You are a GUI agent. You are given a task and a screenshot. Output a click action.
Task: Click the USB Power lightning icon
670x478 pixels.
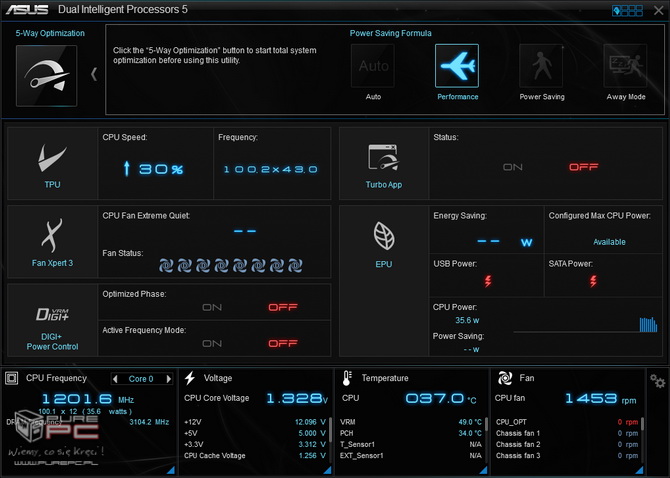tap(488, 281)
